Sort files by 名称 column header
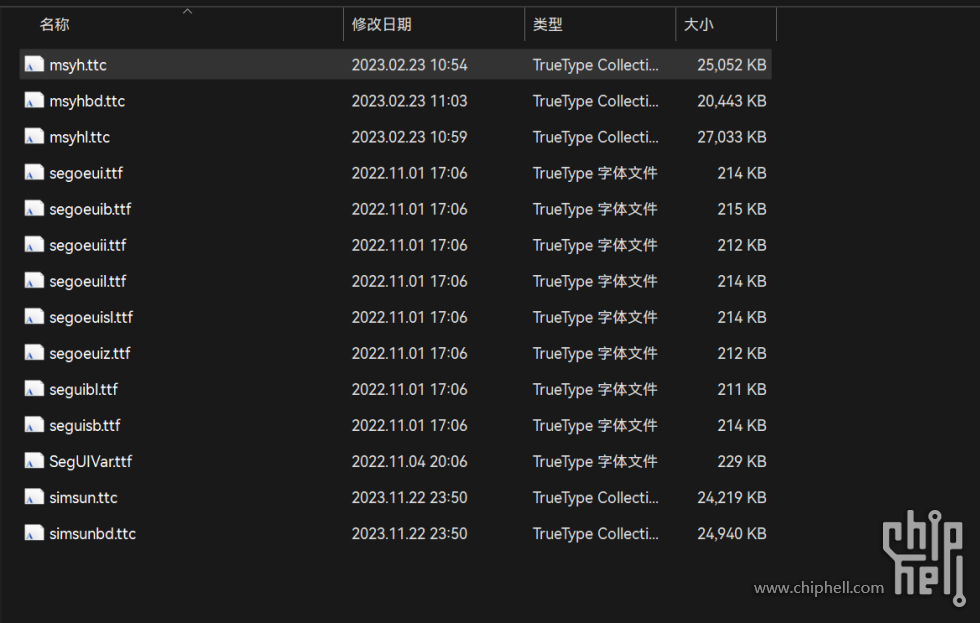Screen dimensions: 980x623 point(55,25)
